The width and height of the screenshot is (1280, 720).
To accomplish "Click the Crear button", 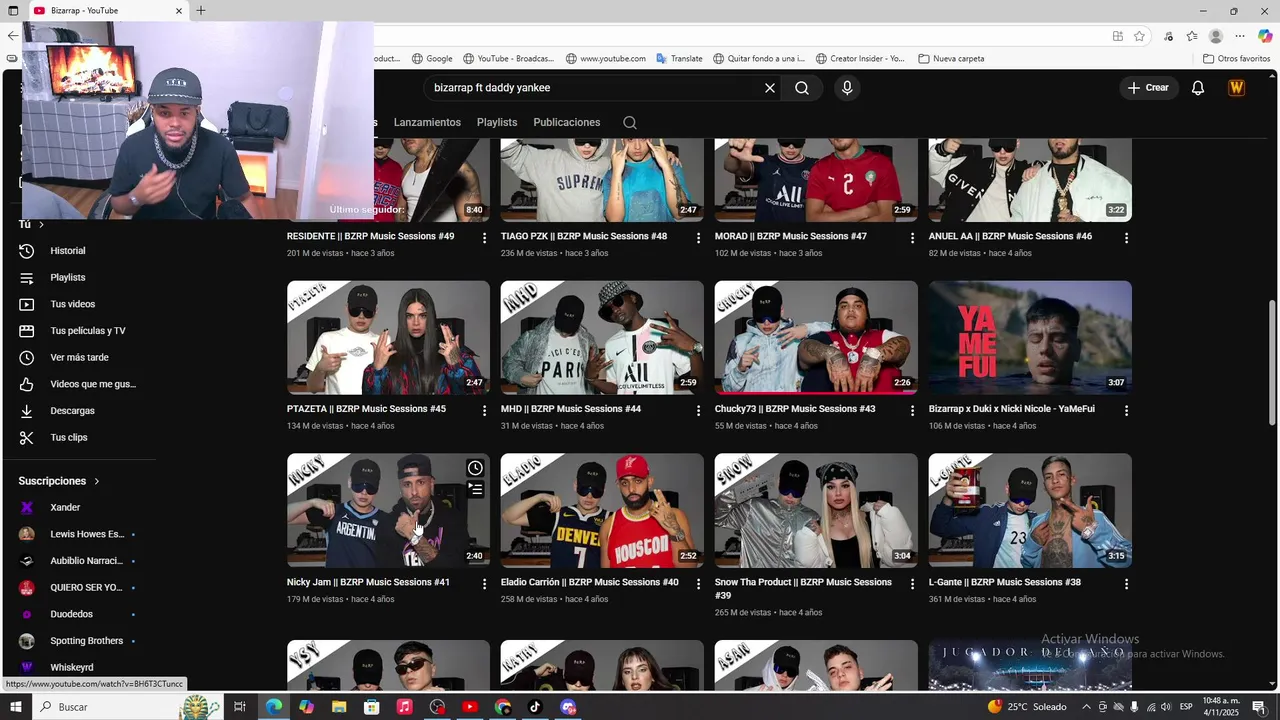I will coord(1148,88).
